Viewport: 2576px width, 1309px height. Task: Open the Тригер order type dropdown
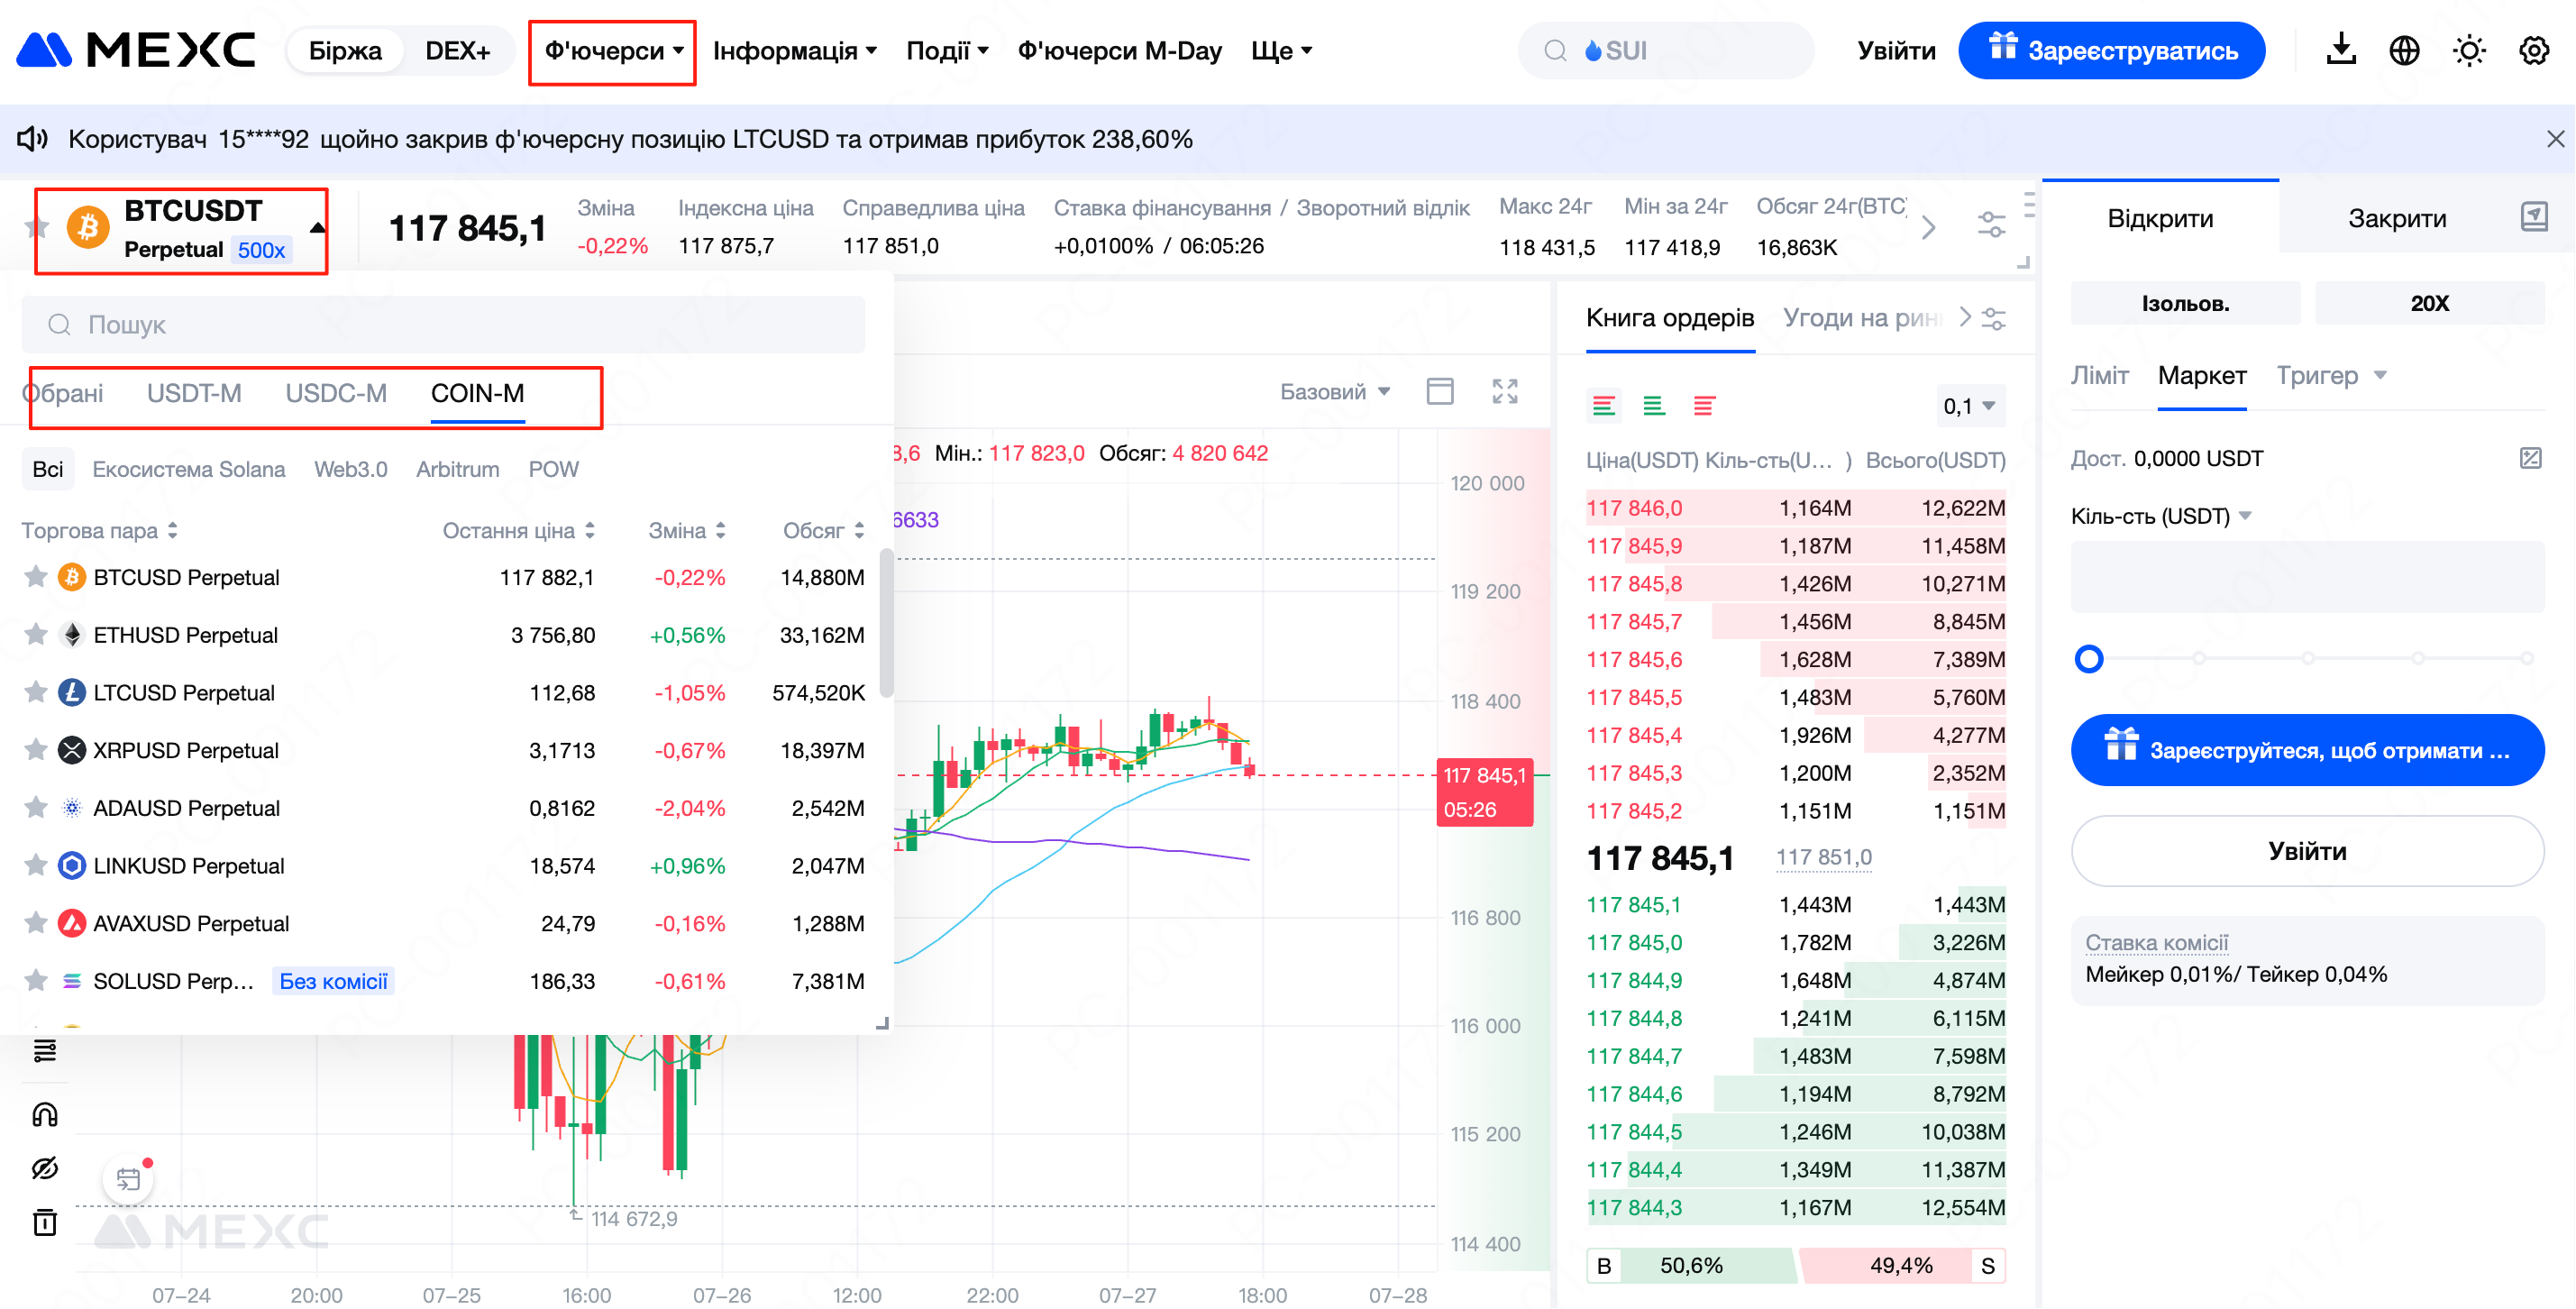coord(2331,375)
